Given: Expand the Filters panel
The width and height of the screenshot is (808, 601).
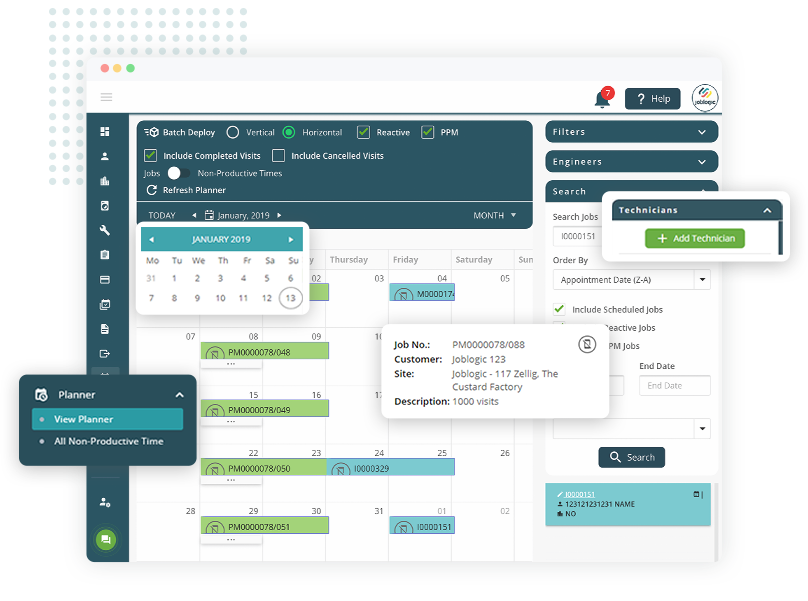Looking at the screenshot, I should point(631,131).
